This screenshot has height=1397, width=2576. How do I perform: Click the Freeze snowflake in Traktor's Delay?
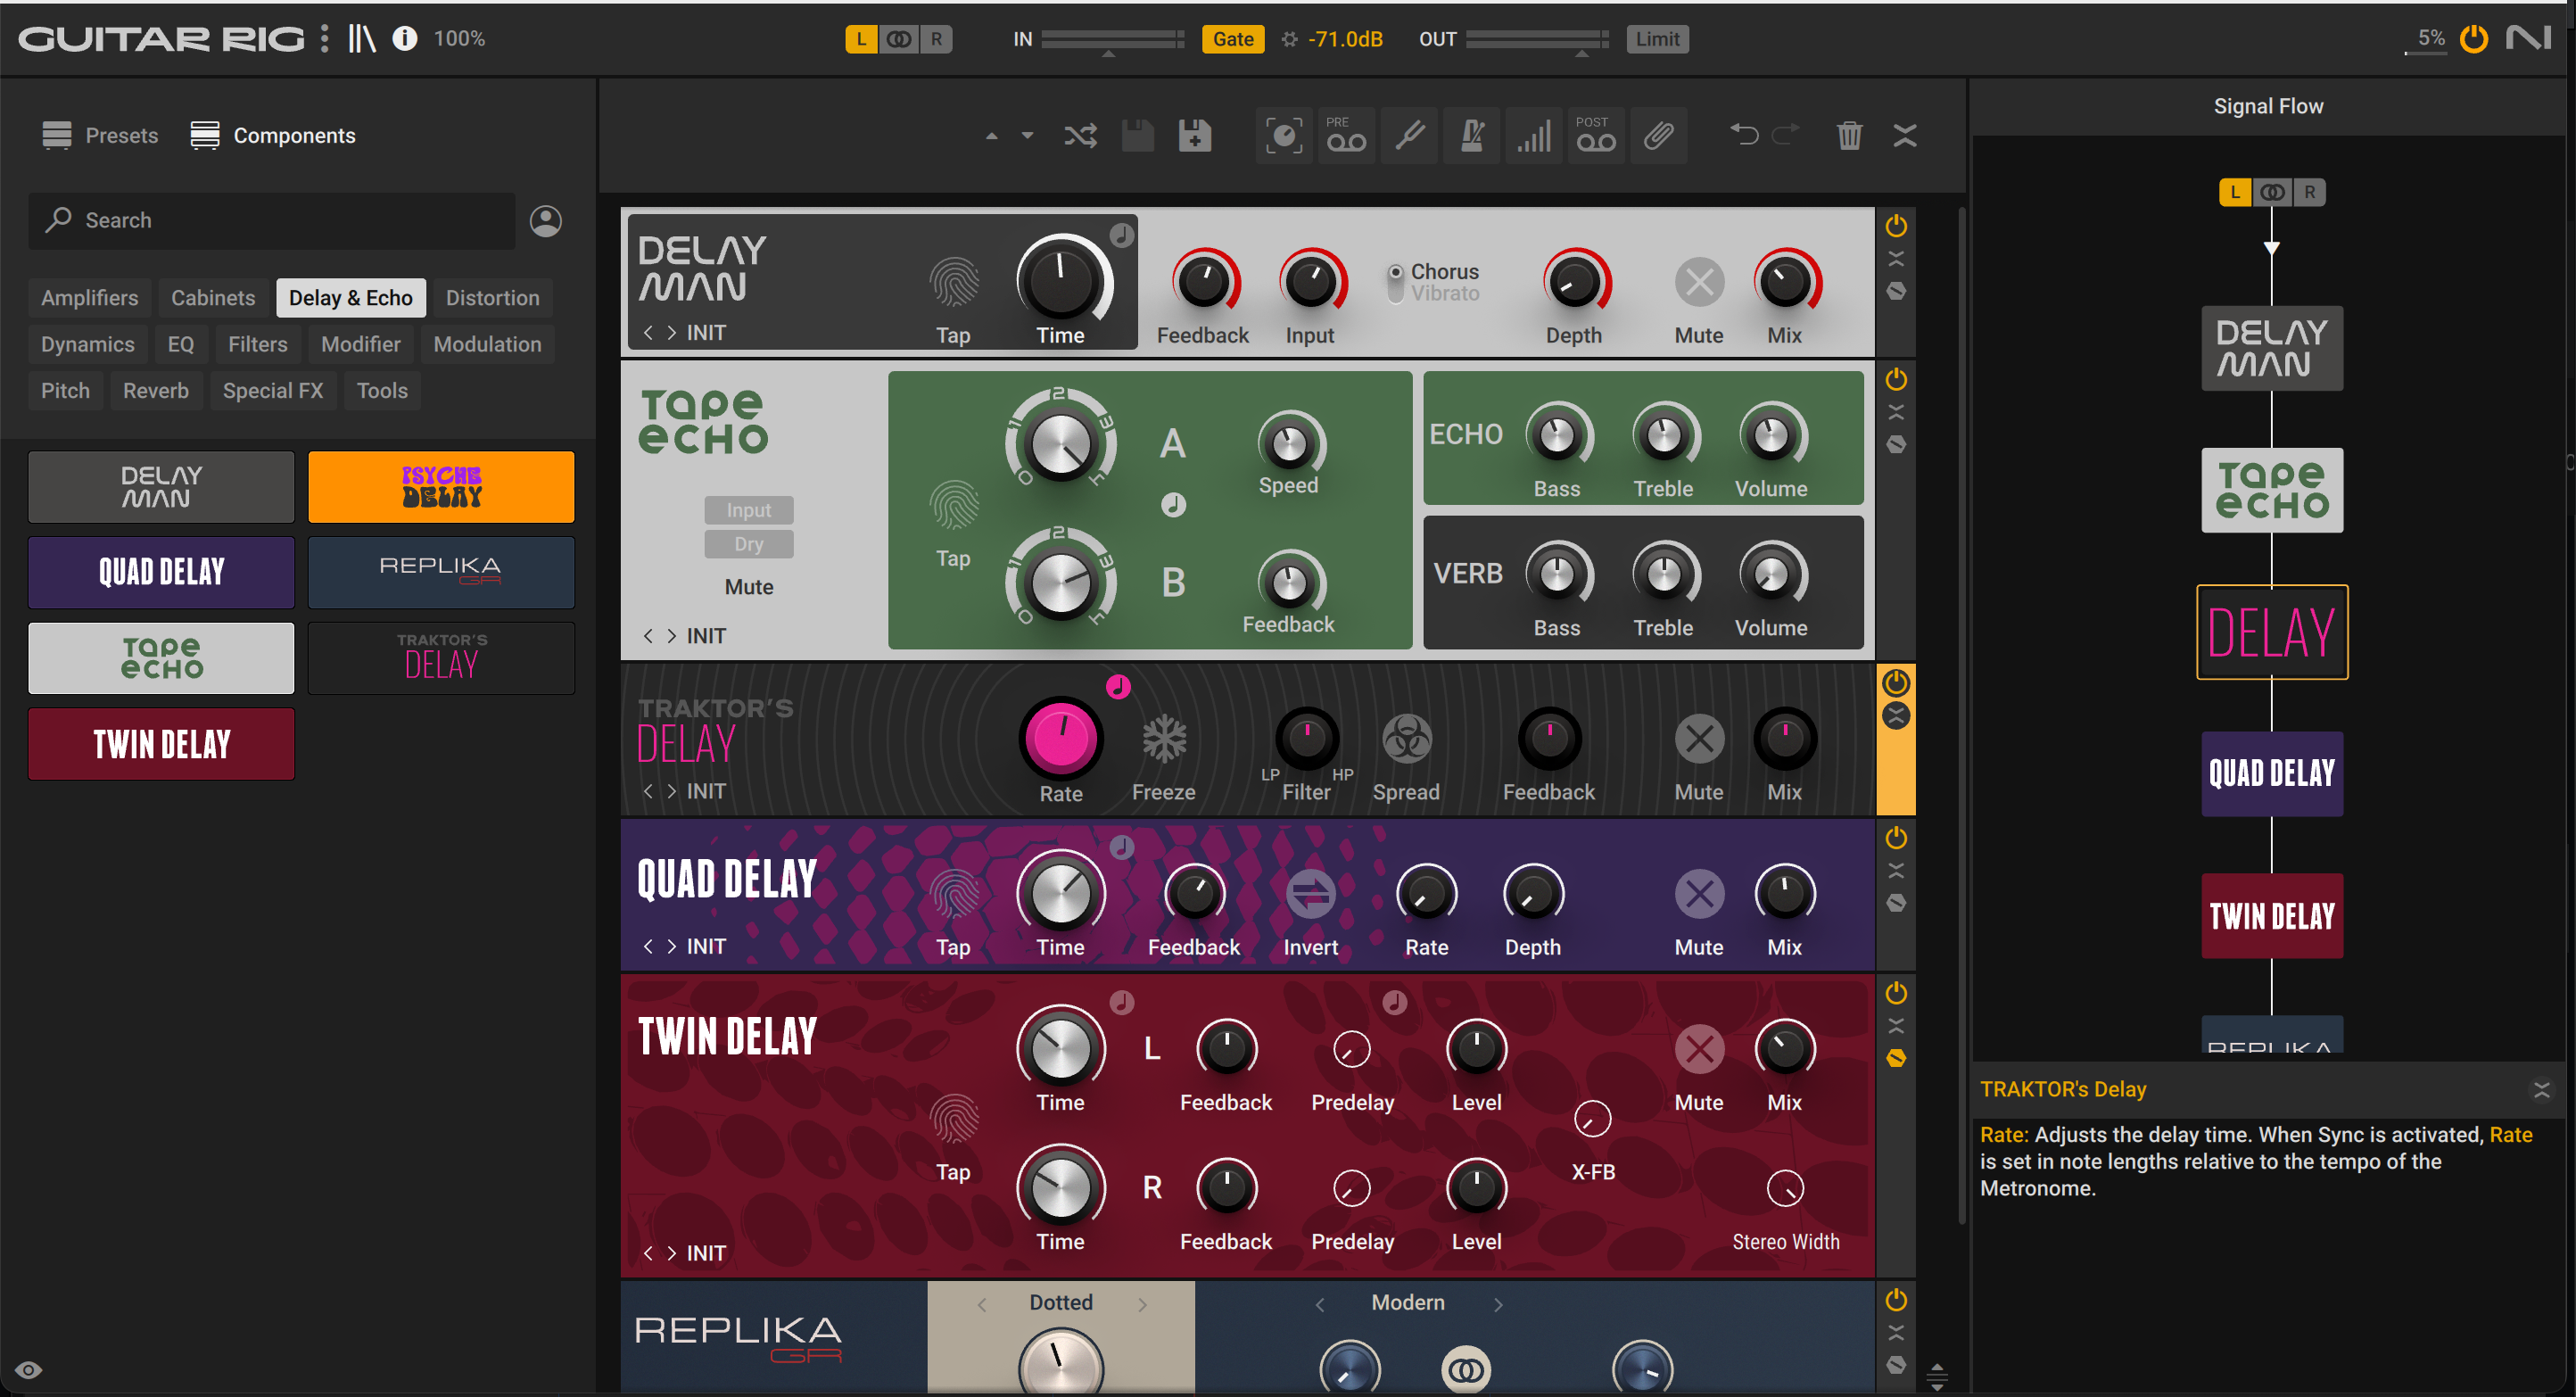(x=1164, y=739)
